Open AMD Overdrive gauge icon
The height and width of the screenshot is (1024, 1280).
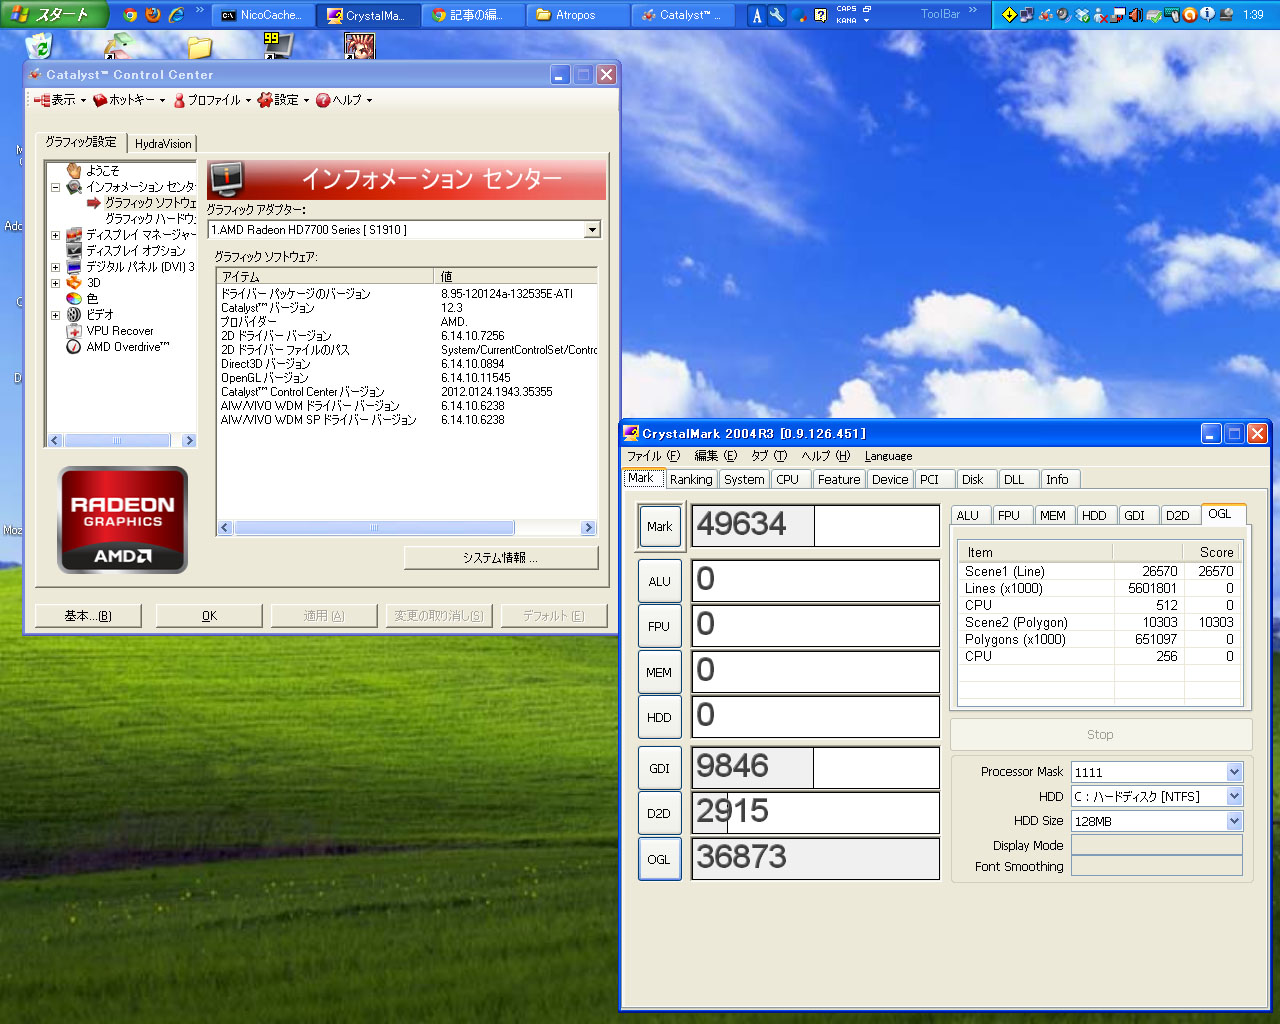74,347
